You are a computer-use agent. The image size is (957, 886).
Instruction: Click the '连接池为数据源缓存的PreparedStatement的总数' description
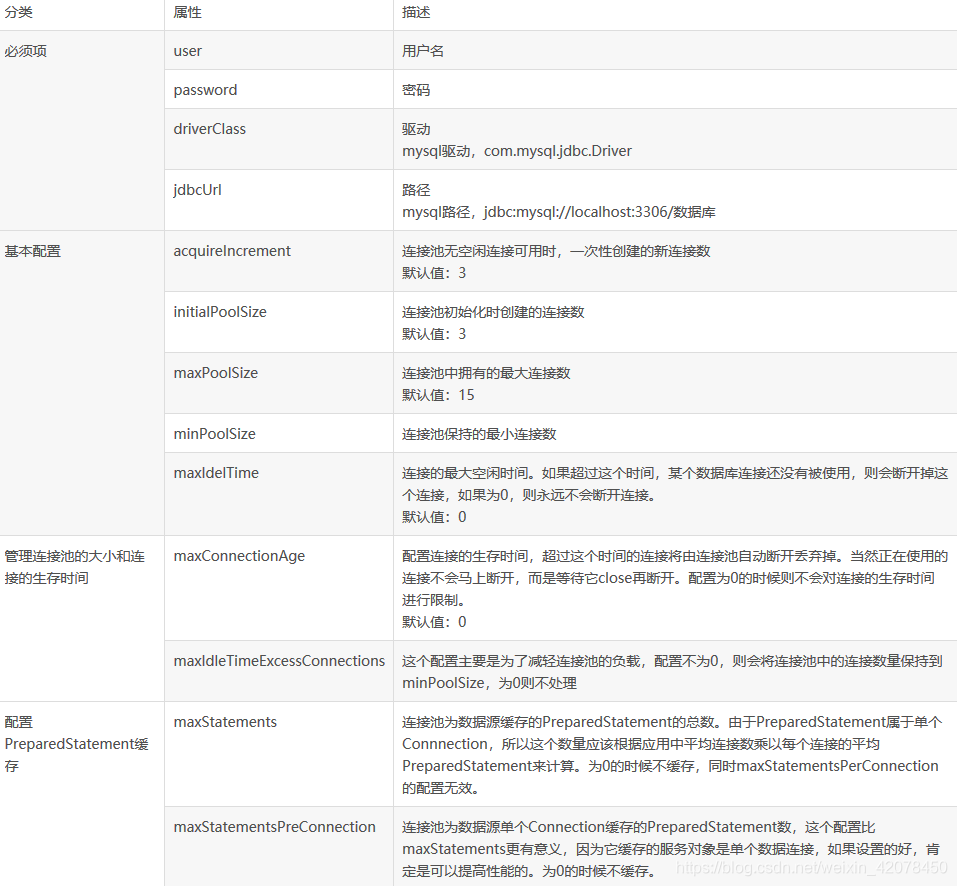(558, 722)
